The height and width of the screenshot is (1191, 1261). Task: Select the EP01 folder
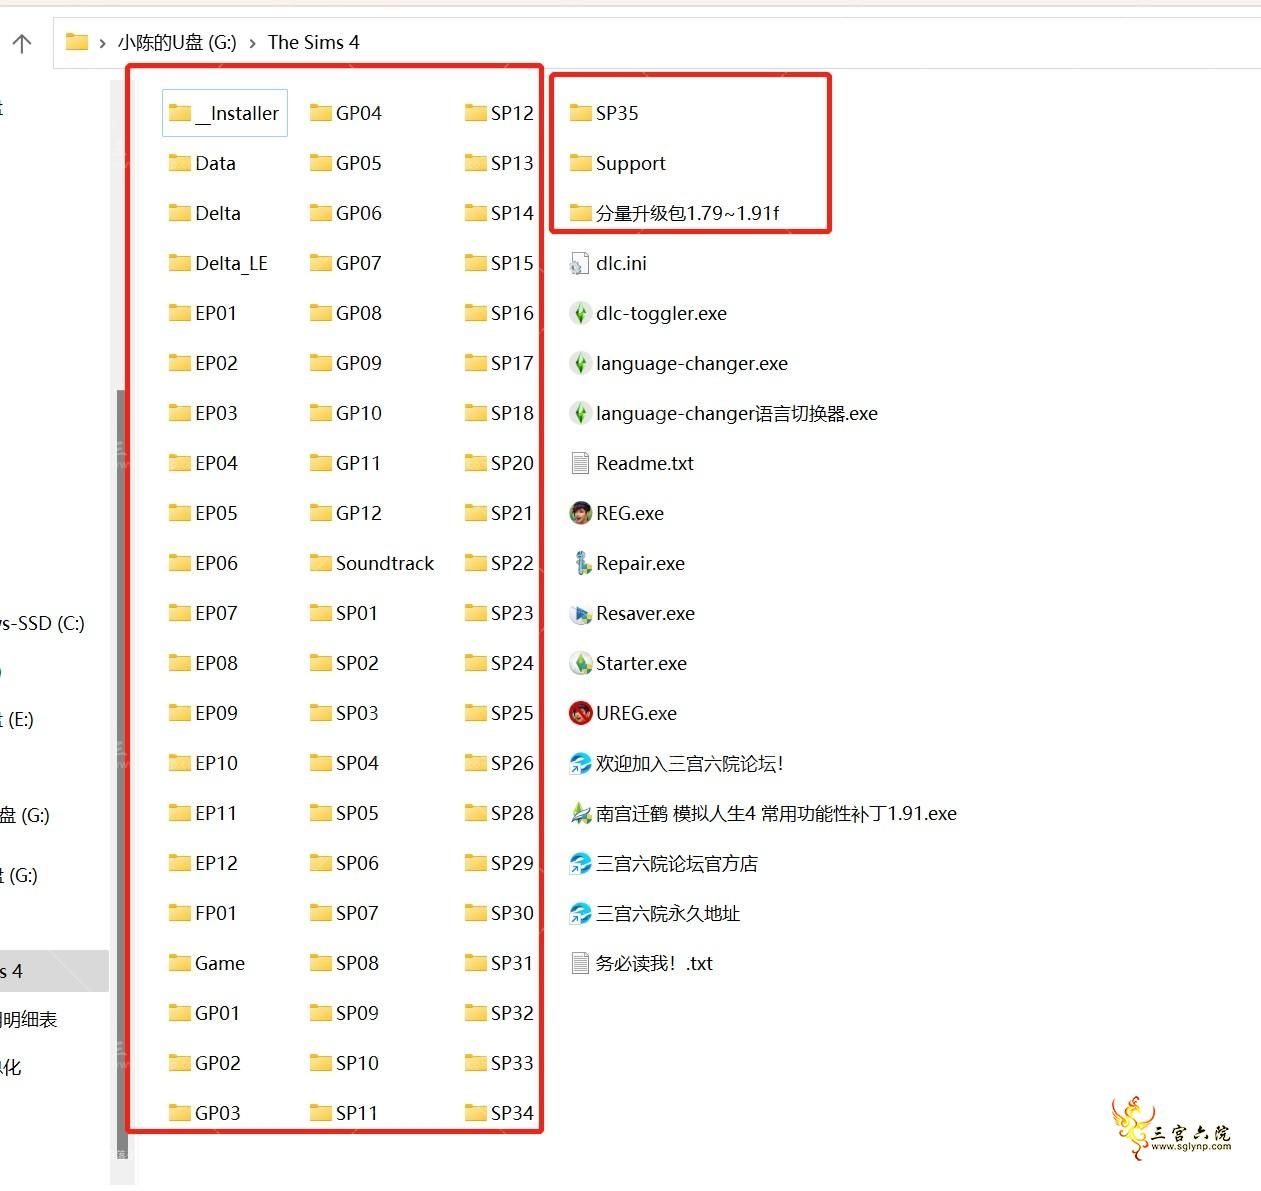click(203, 313)
